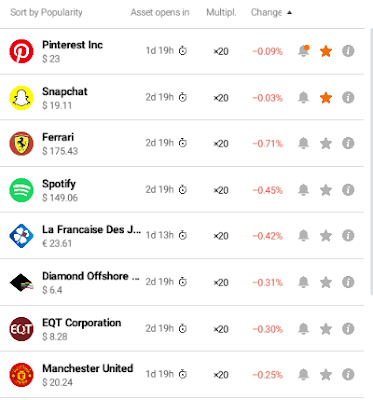Open the Manchester United asset row
Viewport: 373px width, 400px height.
[182, 374]
